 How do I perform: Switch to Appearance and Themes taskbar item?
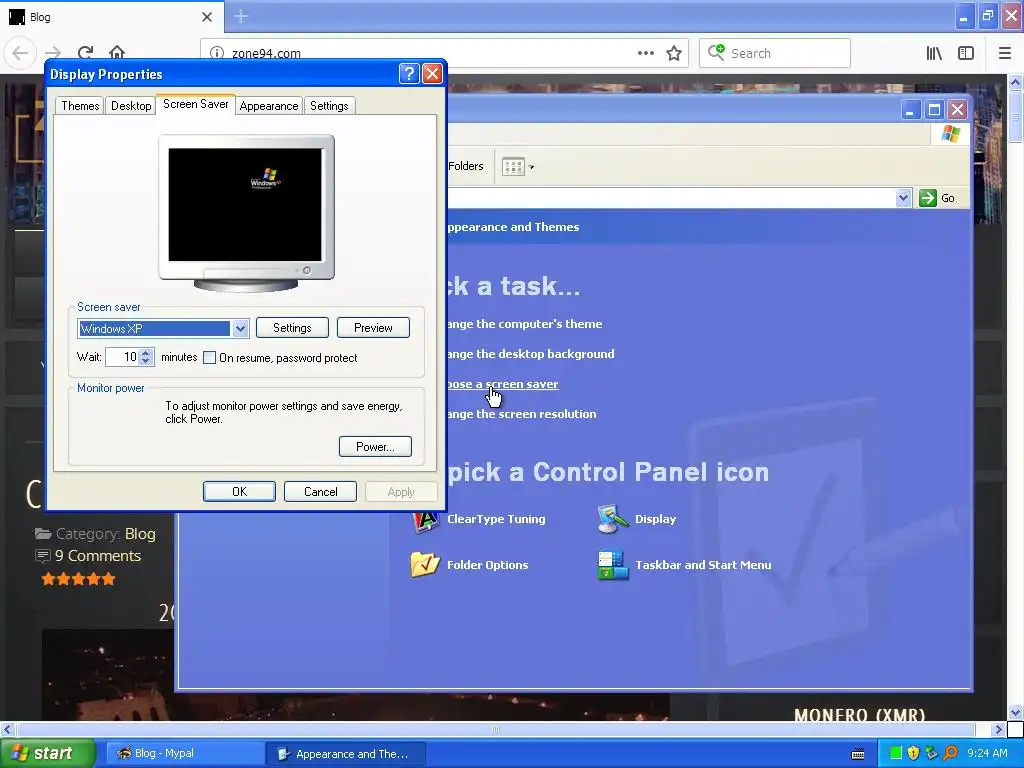click(346, 754)
